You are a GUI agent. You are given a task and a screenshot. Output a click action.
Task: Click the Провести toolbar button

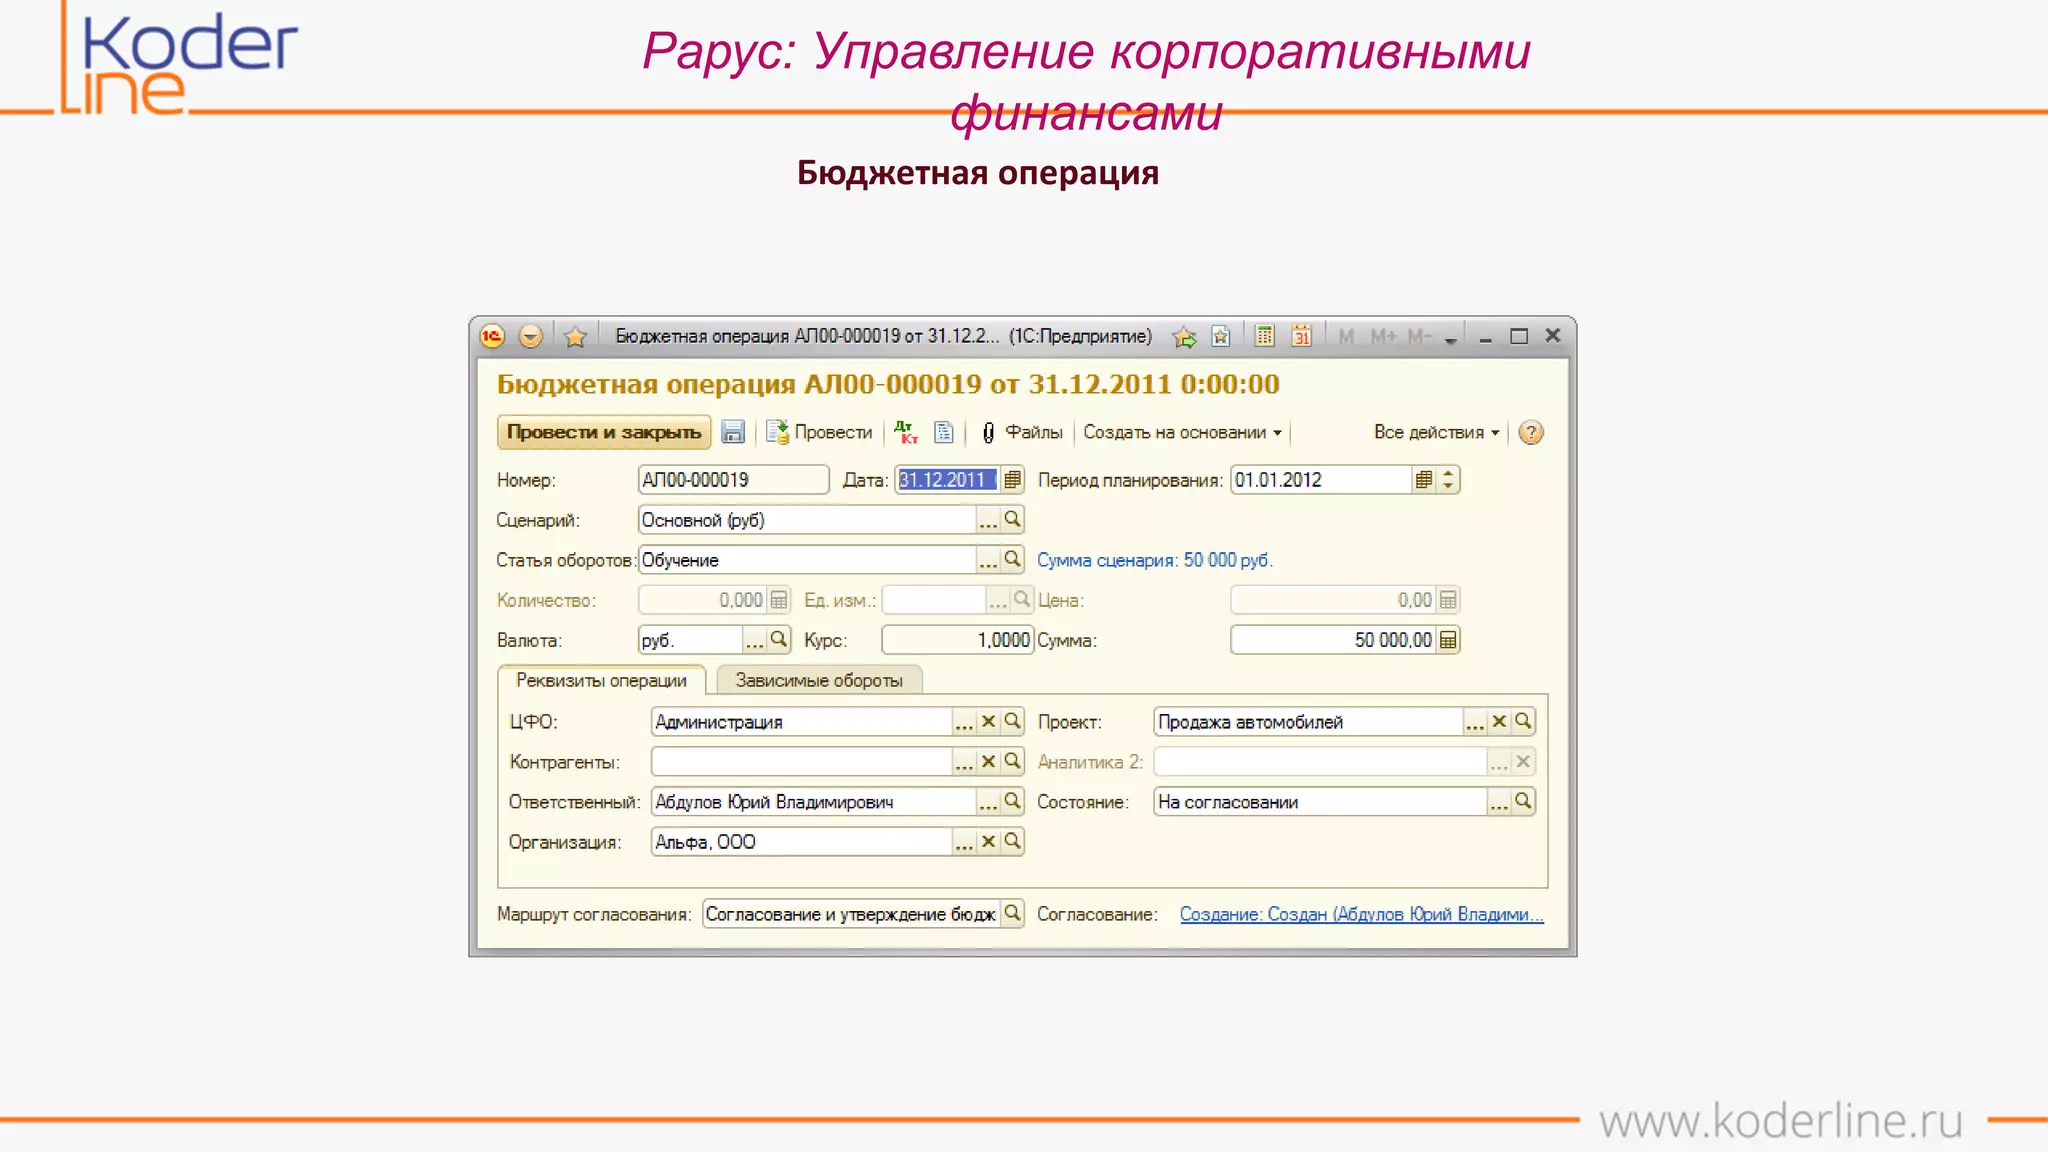[x=819, y=432]
